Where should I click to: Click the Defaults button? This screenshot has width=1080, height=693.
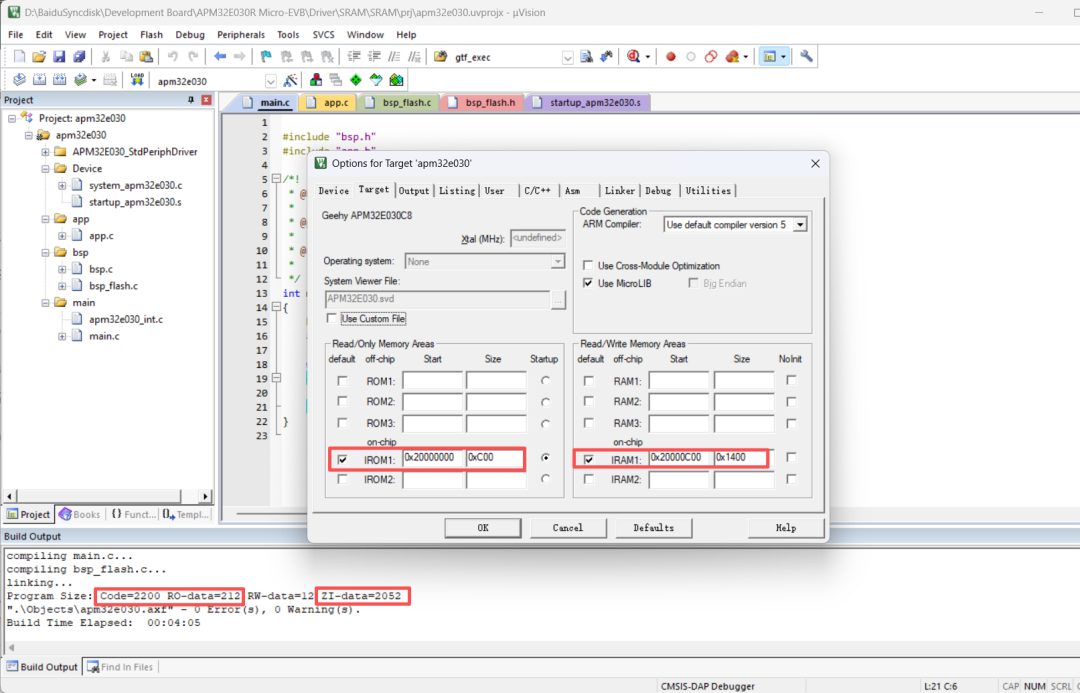click(653, 527)
